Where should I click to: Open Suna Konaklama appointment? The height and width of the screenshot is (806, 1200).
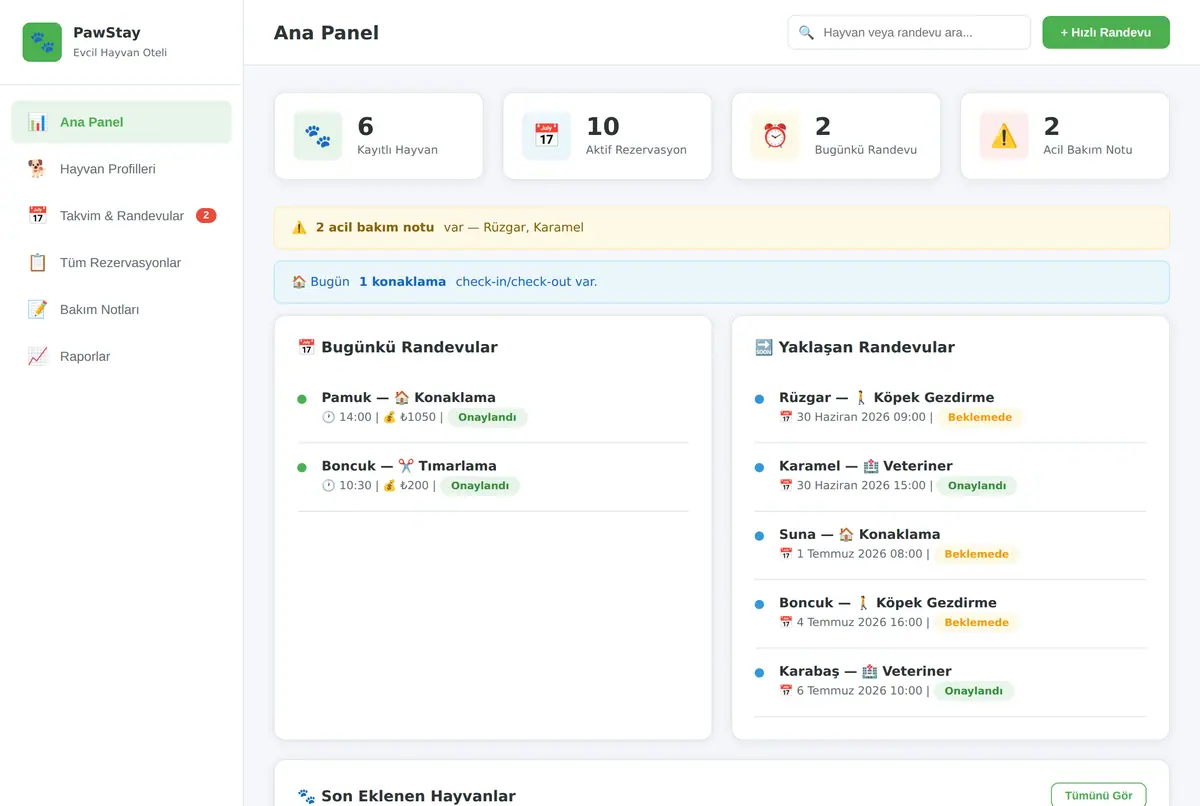pos(950,545)
